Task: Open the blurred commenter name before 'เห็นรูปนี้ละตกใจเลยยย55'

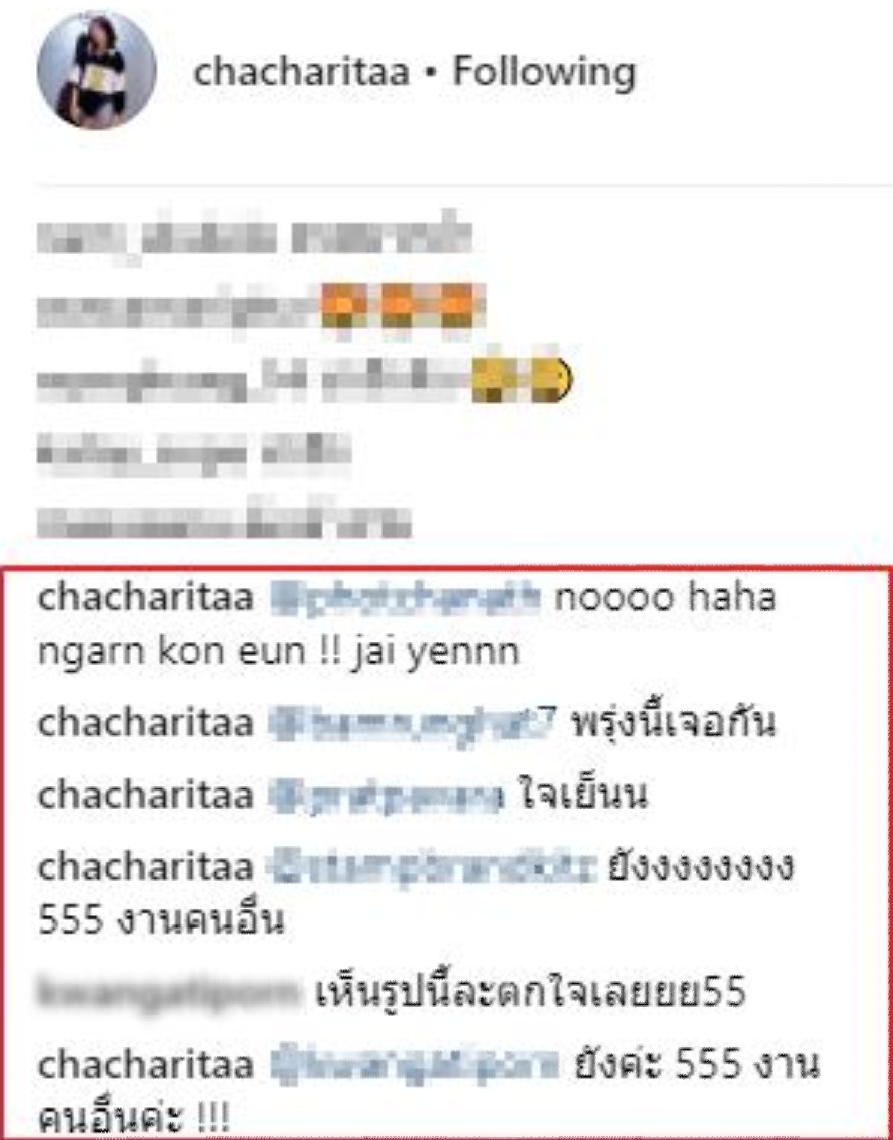Action: [168, 992]
